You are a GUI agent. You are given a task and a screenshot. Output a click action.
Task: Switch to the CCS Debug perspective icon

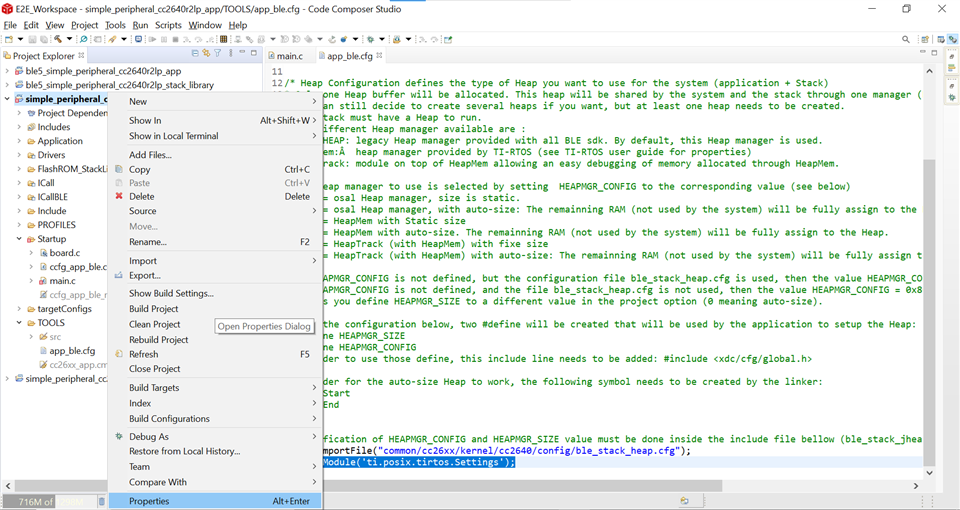tap(953, 39)
